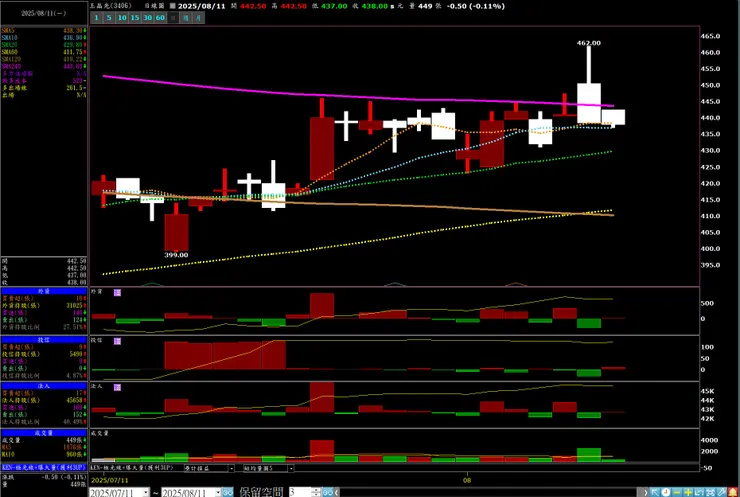Click the yellow minus zoom-out icon
The image size is (740, 497).
[677, 492]
